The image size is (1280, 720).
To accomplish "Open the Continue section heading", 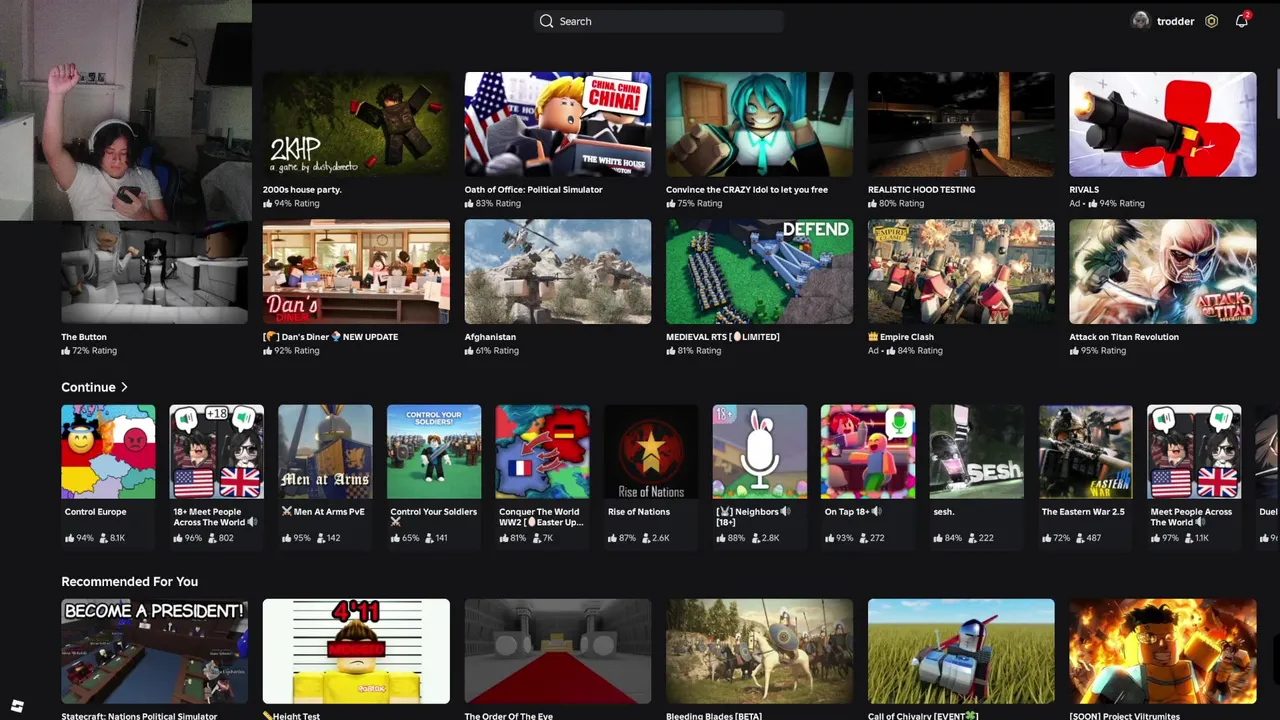I will [x=88, y=387].
